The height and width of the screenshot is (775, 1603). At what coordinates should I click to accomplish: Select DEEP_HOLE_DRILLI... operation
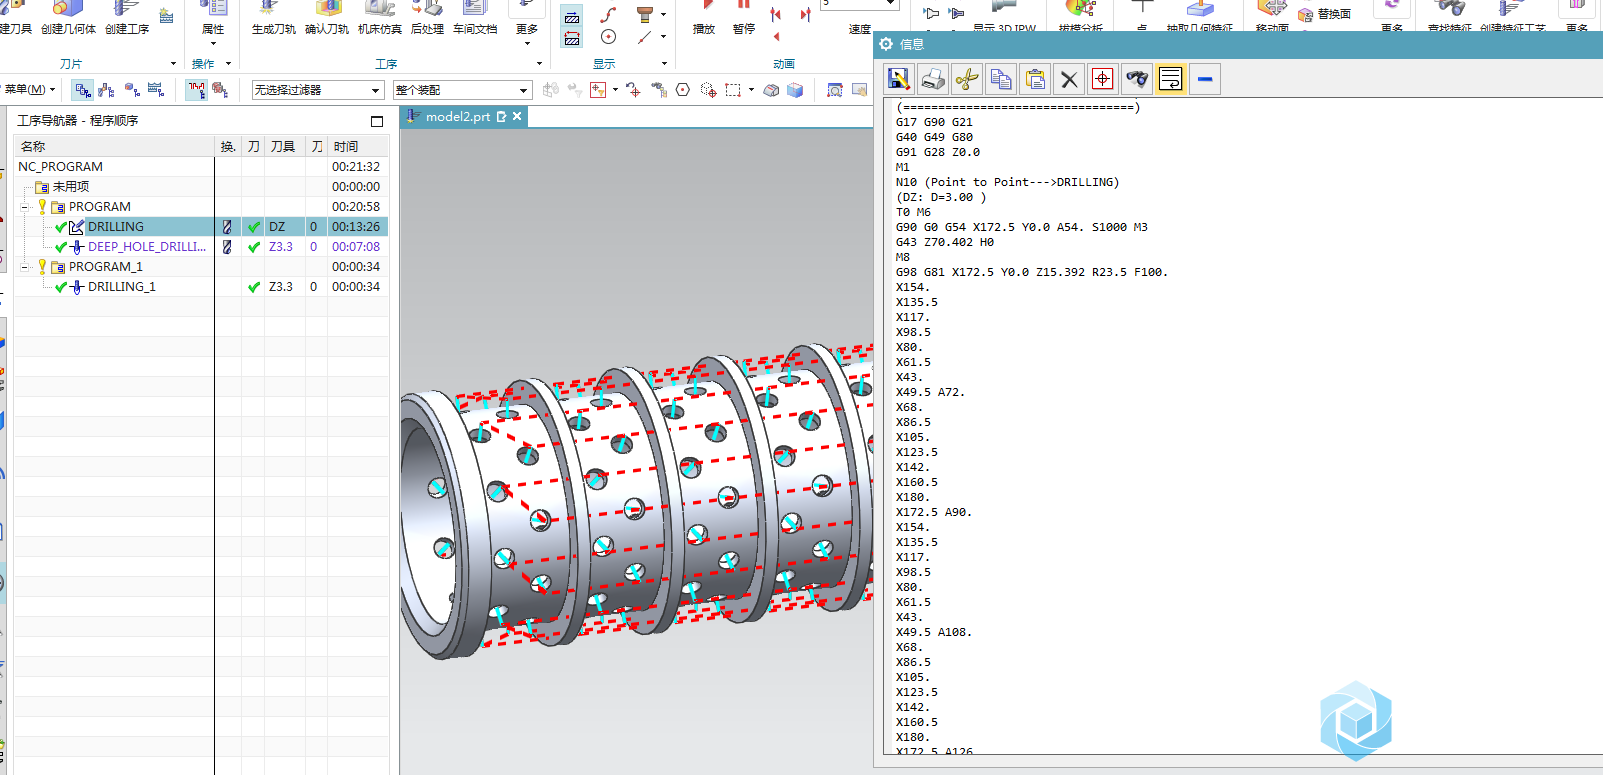147,247
